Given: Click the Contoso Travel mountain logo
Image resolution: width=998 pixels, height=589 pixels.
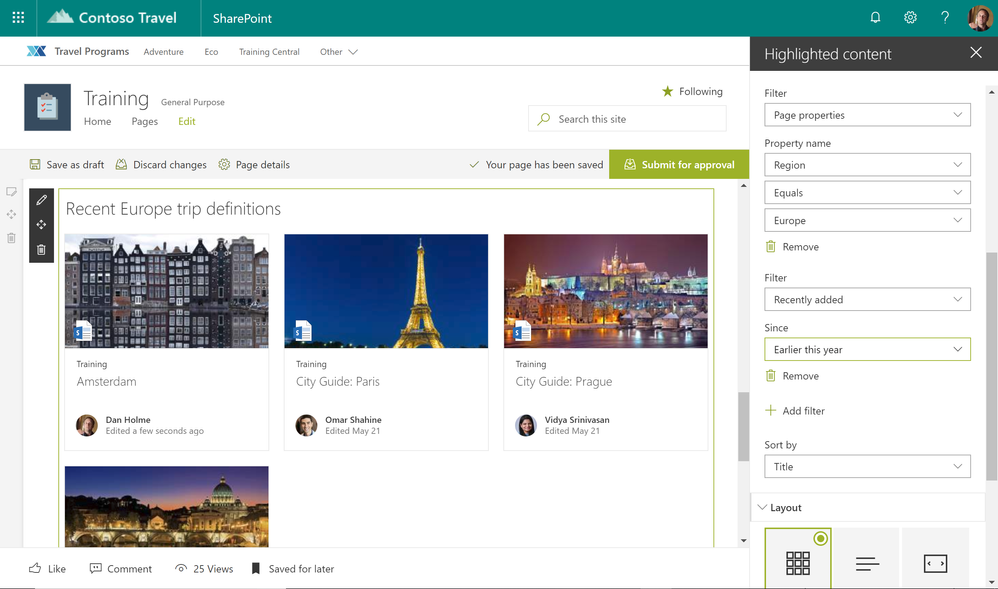Looking at the screenshot, I should click(x=60, y=17).
